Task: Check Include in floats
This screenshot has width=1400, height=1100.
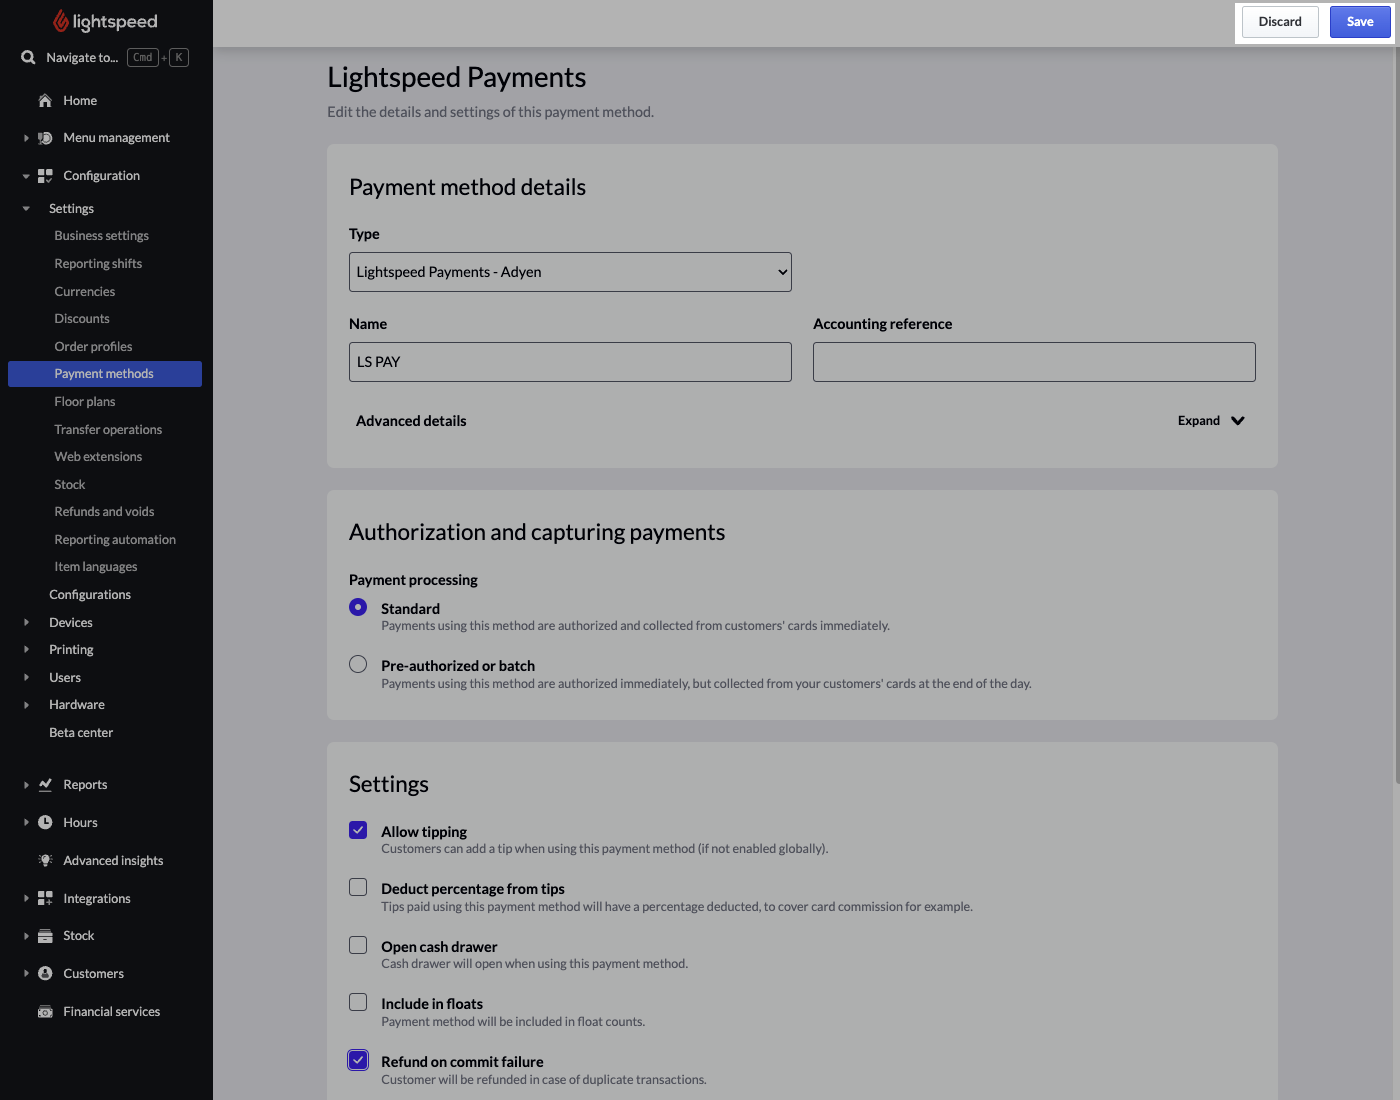Action: pyautogui.click(x=358, y=1002)
